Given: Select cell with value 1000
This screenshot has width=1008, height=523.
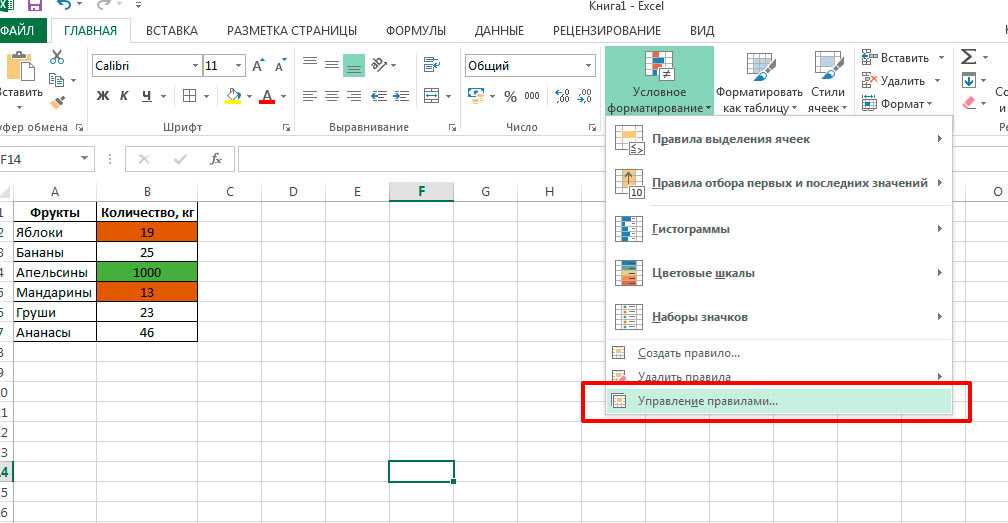Looking at the screenshot, I should pyautogui.click(x=147, y=272).
